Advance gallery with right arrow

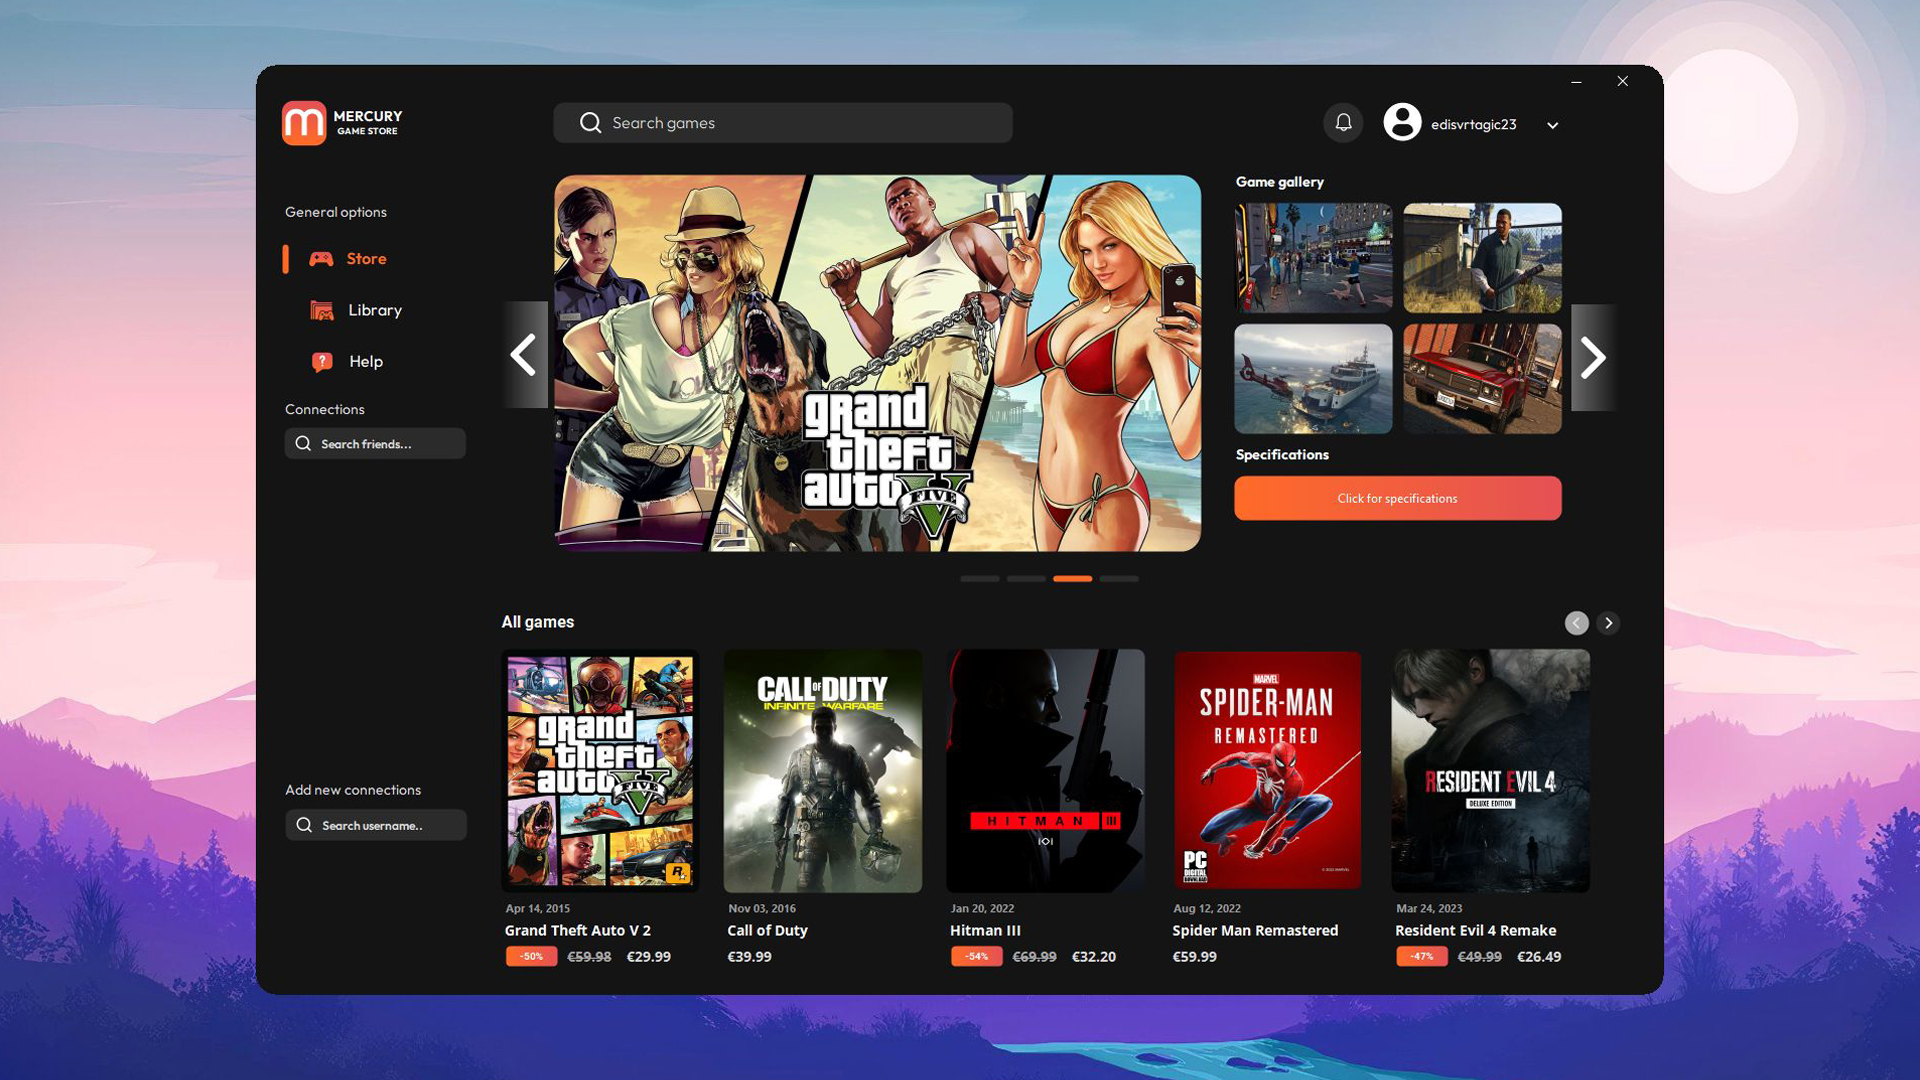(1592, 358)
